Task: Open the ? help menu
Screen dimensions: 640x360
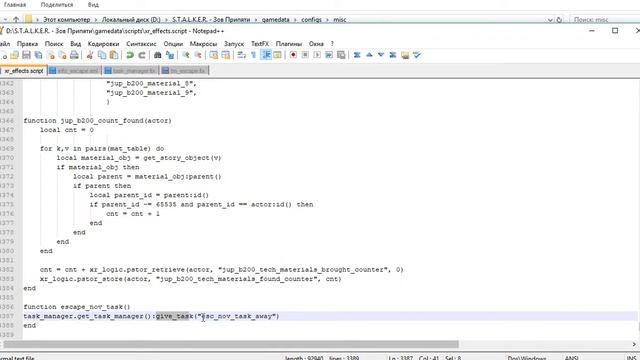Action: pyautogui.click(x=332, y=44)
